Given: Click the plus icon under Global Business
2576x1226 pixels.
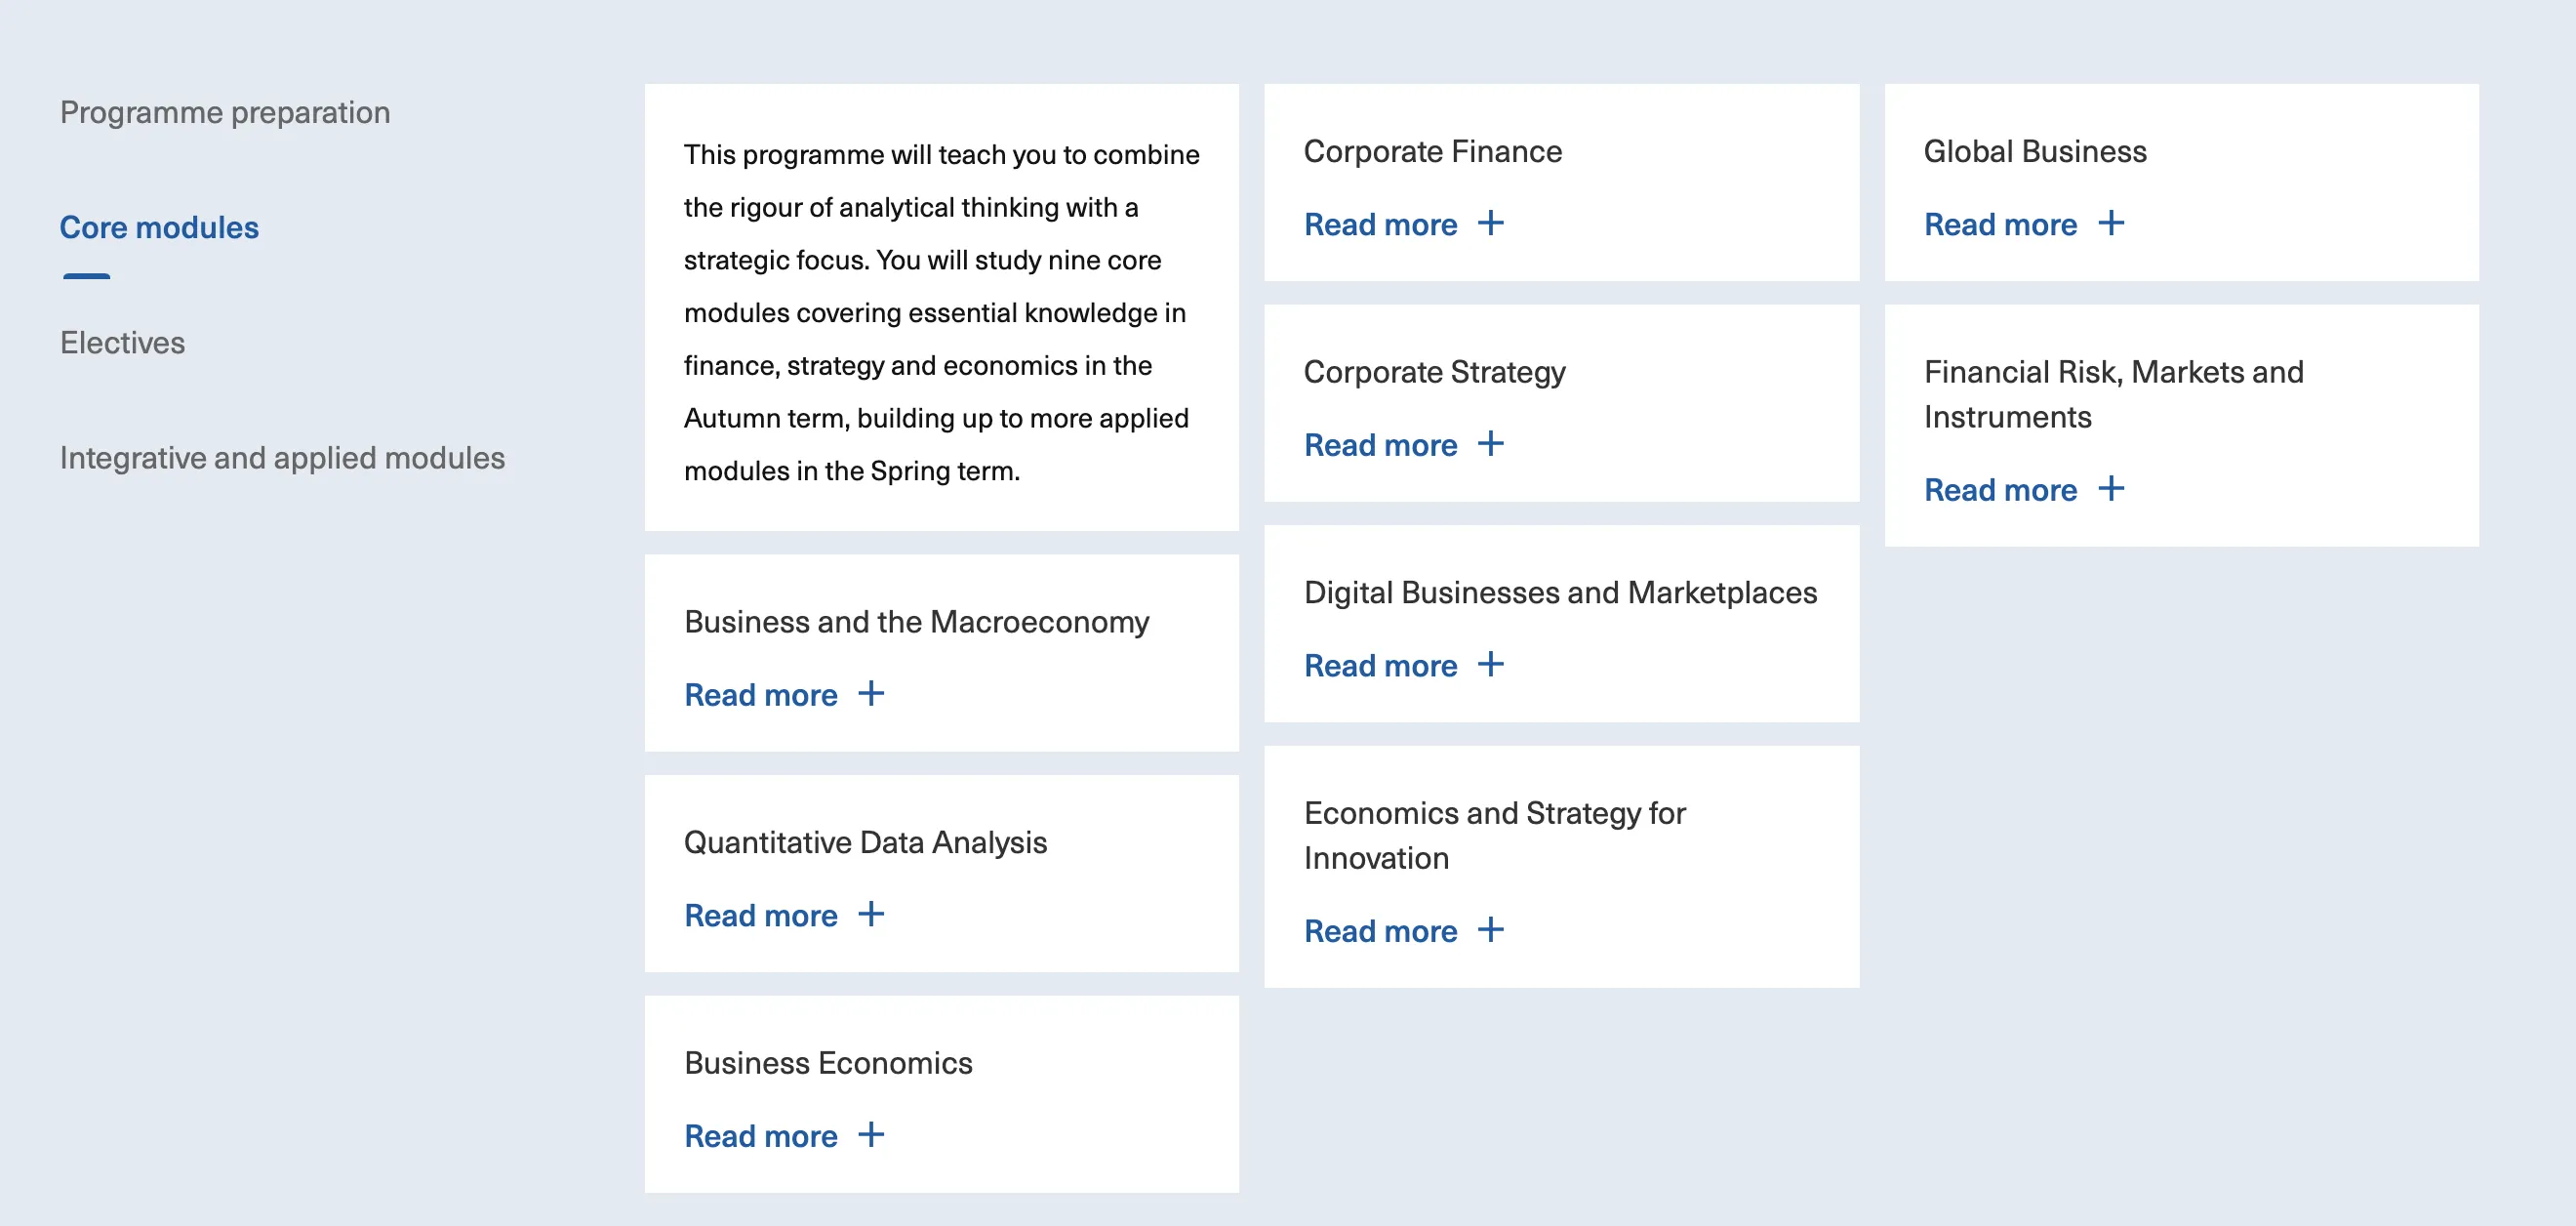Looking at the screenshot, I should tap(2110, 223).
